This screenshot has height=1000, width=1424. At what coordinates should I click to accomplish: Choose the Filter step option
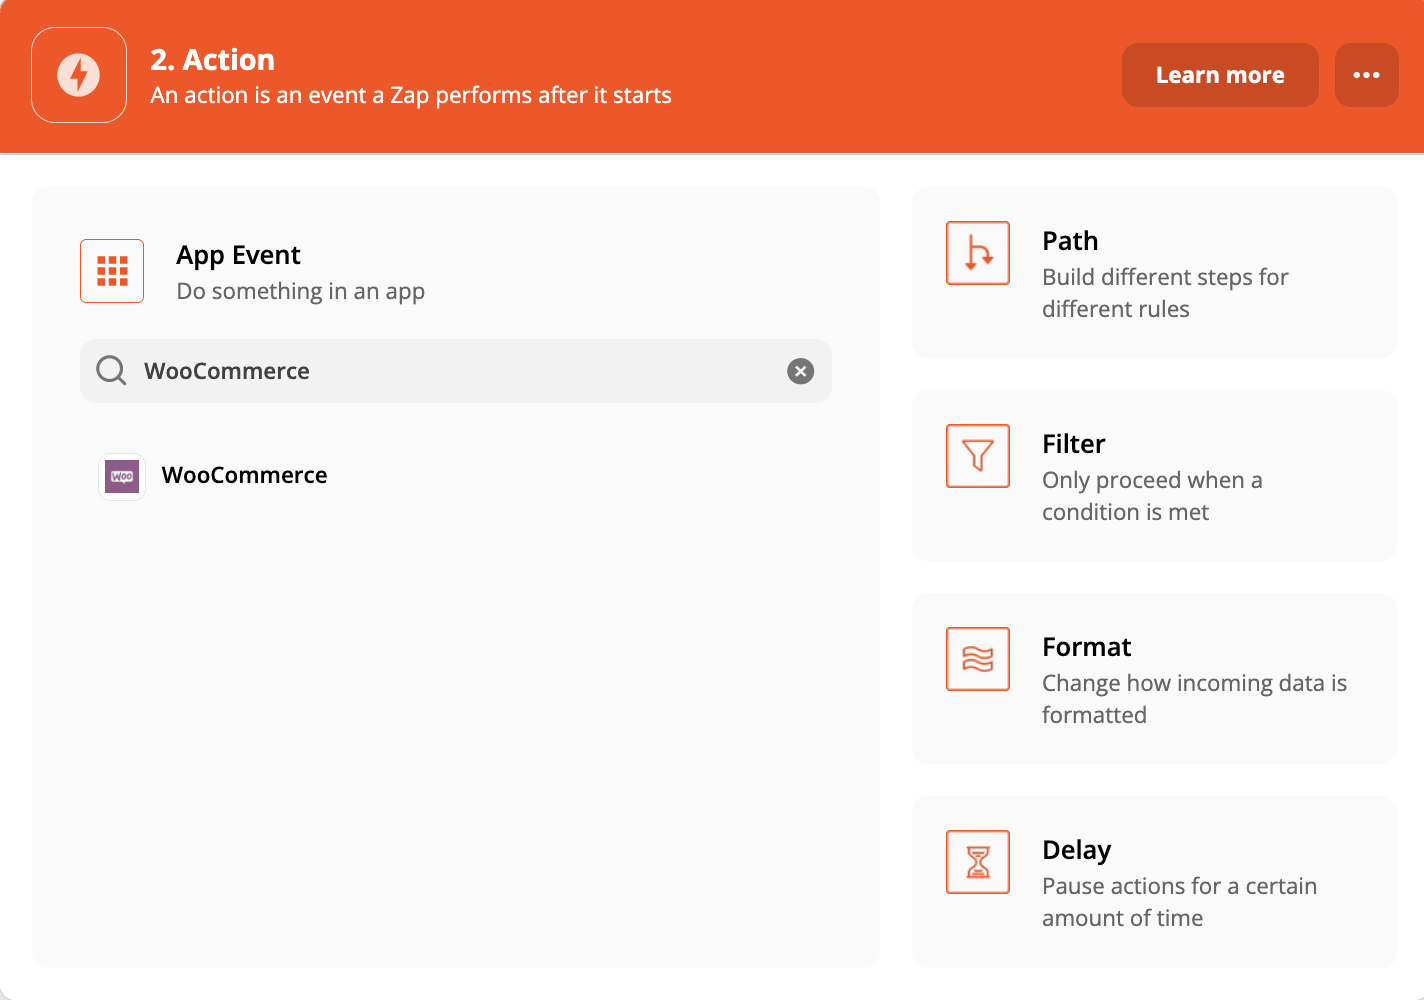pyautogui.click(x=1154, y=476)
